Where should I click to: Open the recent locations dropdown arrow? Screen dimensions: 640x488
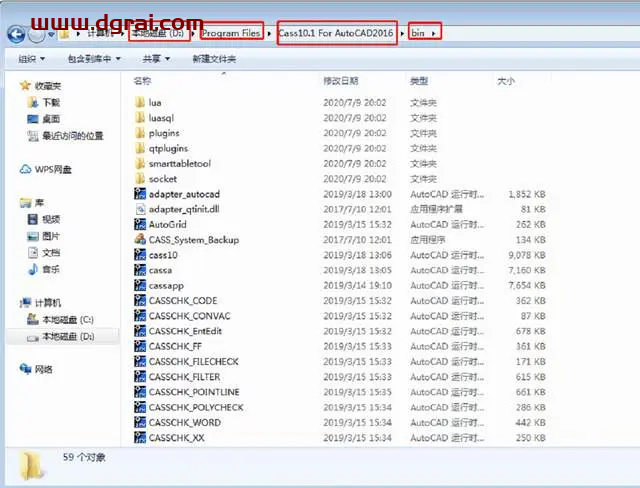click(51, 35)
